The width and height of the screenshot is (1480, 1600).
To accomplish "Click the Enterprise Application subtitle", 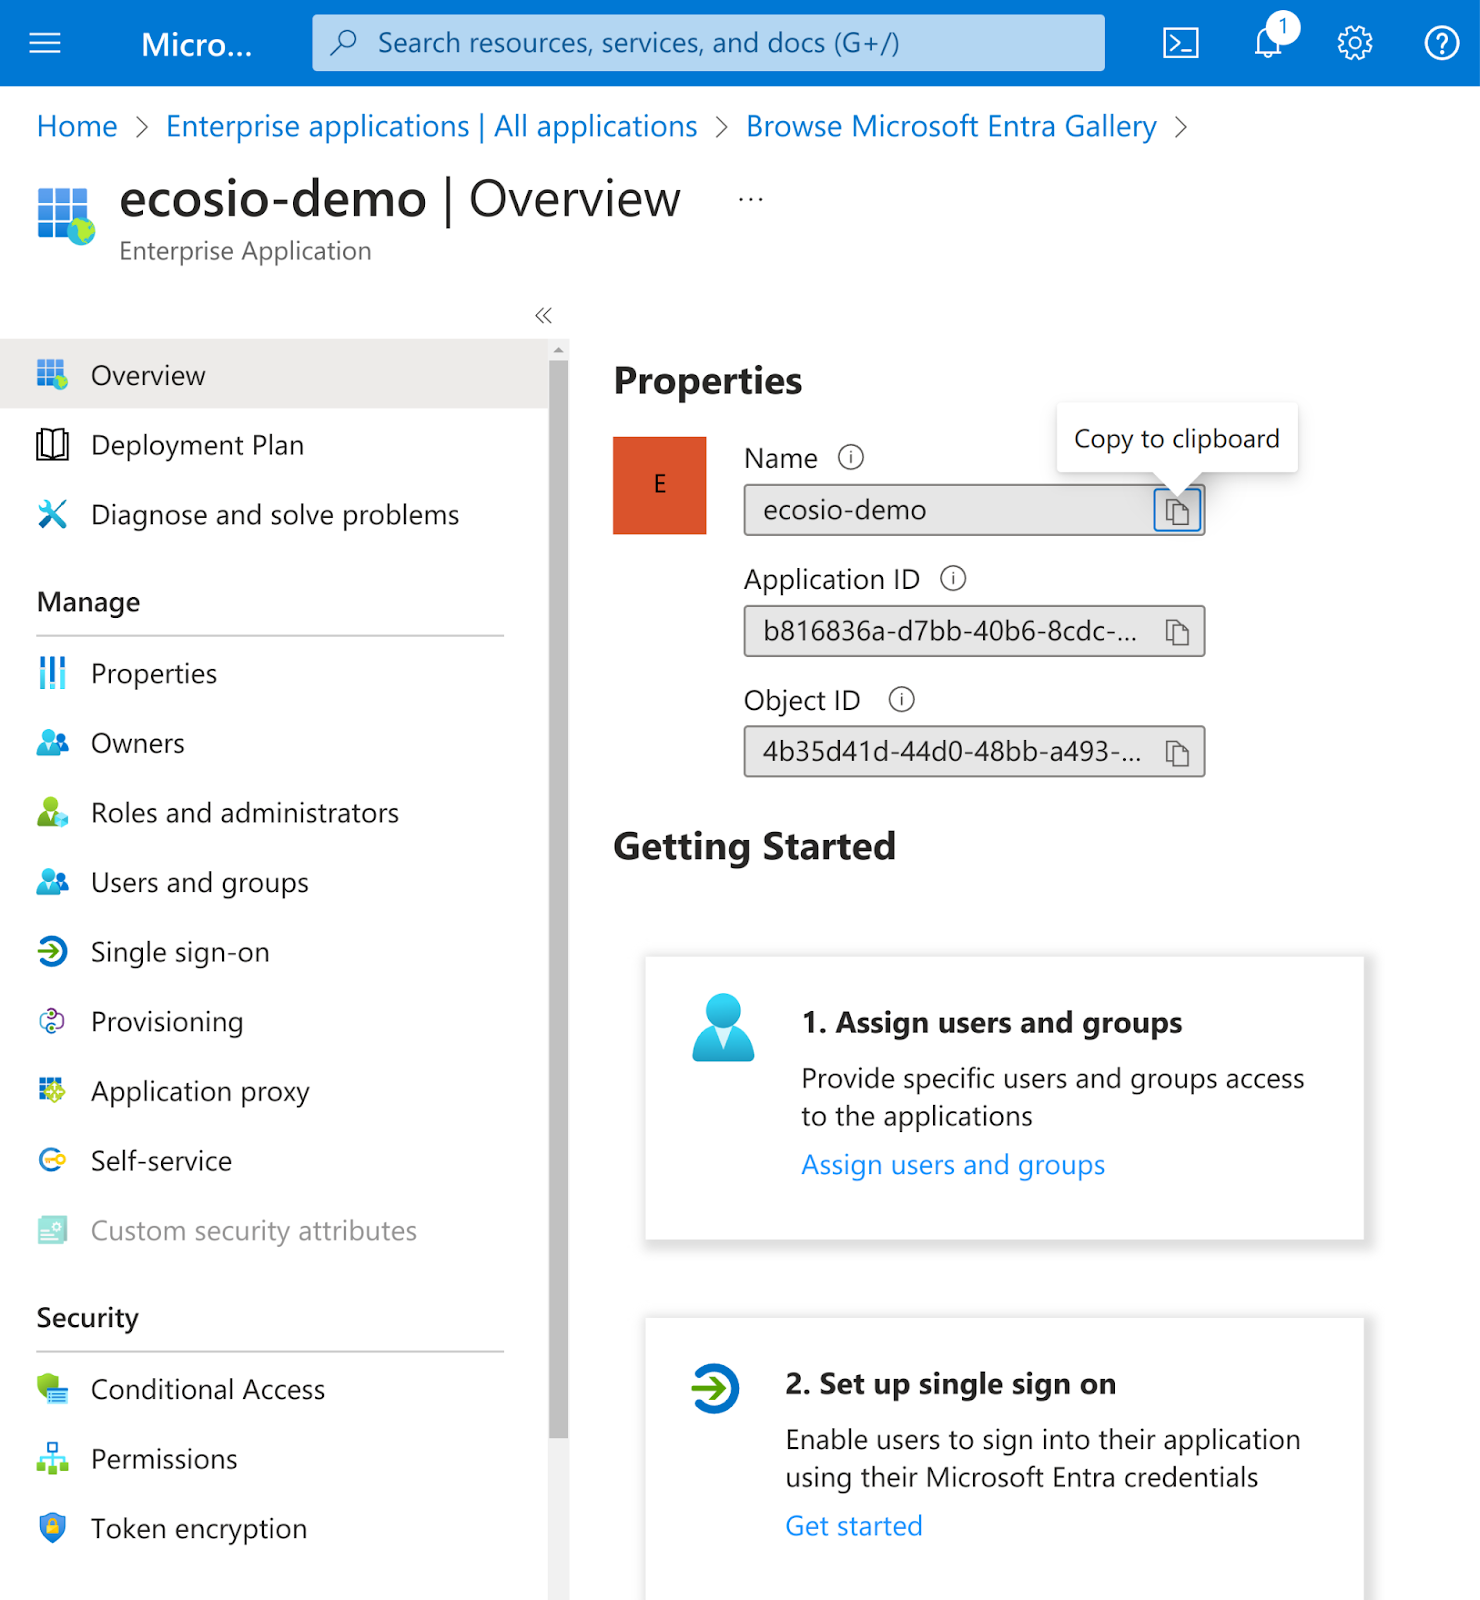I will click(245, 251).
